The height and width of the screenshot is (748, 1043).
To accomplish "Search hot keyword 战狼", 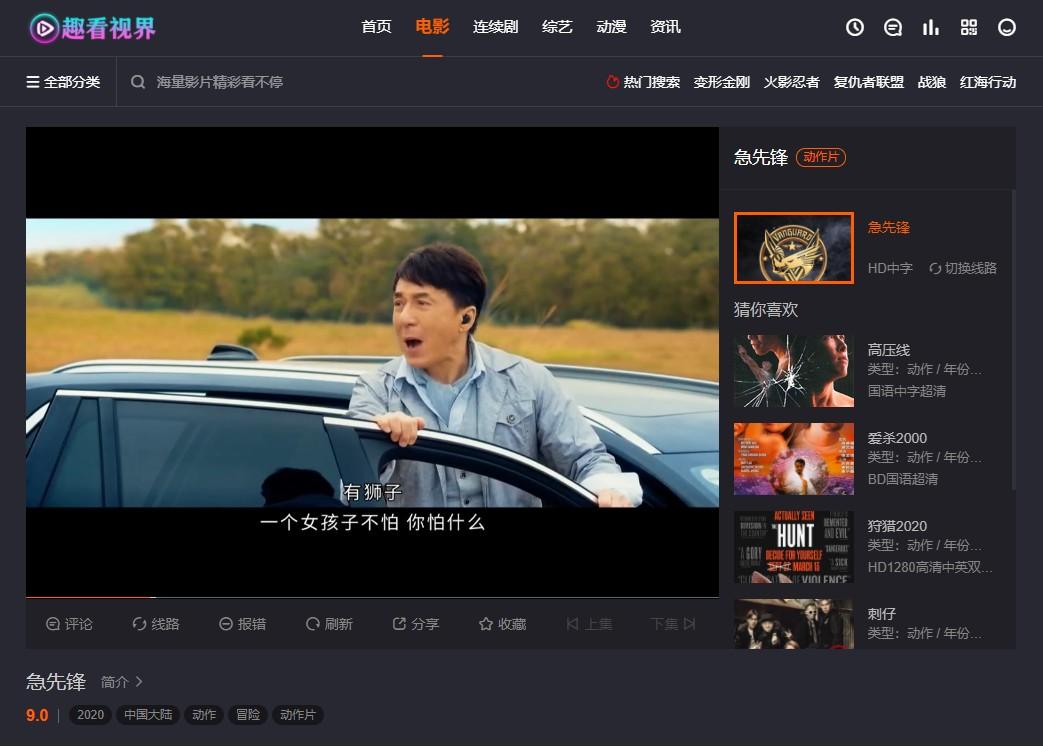I will (x=932, y=82).
